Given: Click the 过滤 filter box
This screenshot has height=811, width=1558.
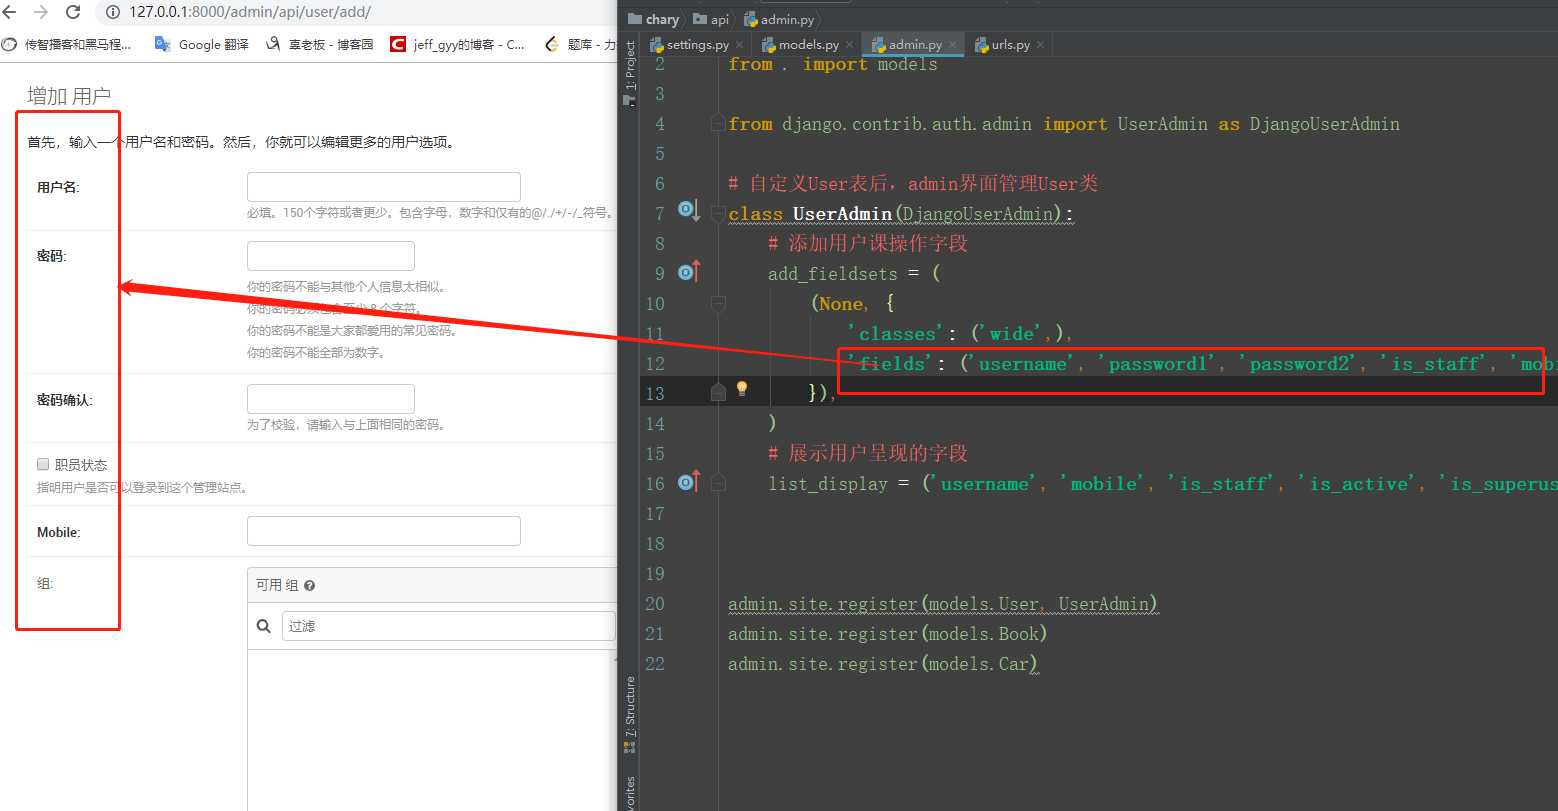Looking at the screenshot, I should pyautogui.click(x=448, y=626).
